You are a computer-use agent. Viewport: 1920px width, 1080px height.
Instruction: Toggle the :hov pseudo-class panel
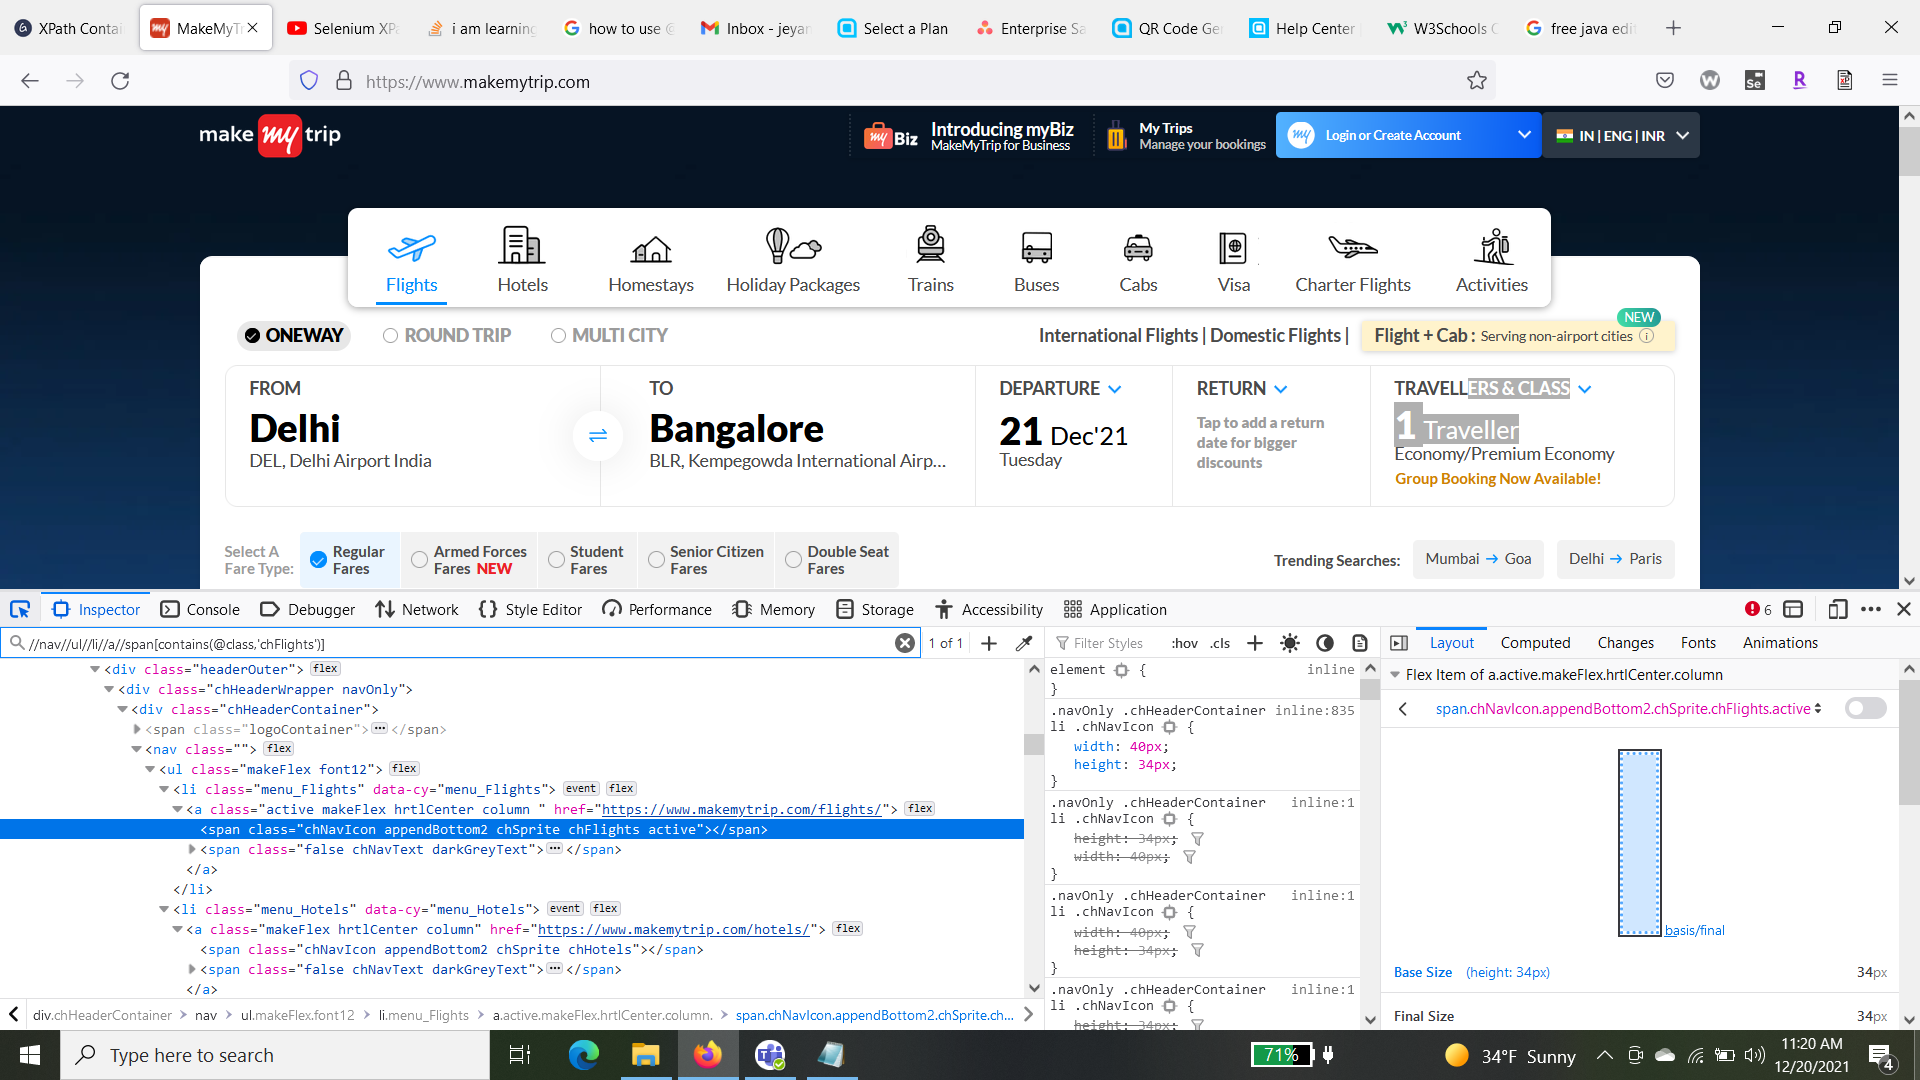[1185, 643]
